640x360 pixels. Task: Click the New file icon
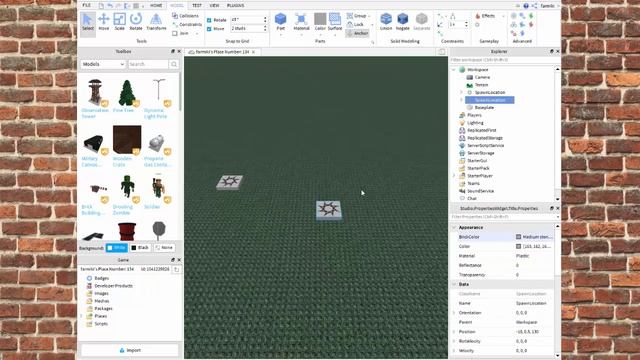(x=101, y=6)
